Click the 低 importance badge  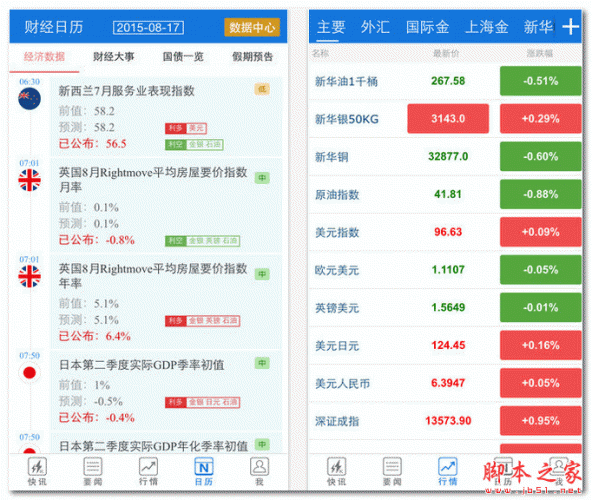(262, 90)
